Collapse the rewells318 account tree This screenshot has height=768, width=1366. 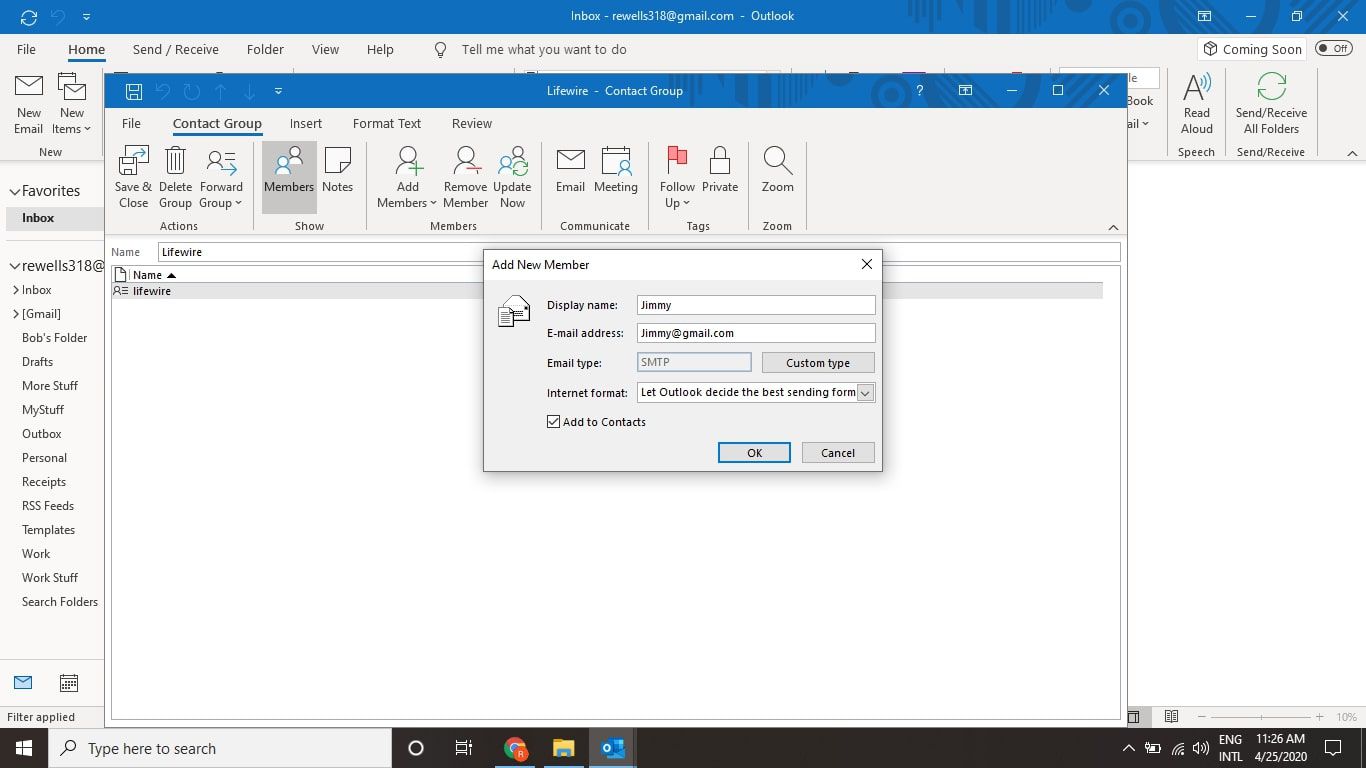pos(15,266)
